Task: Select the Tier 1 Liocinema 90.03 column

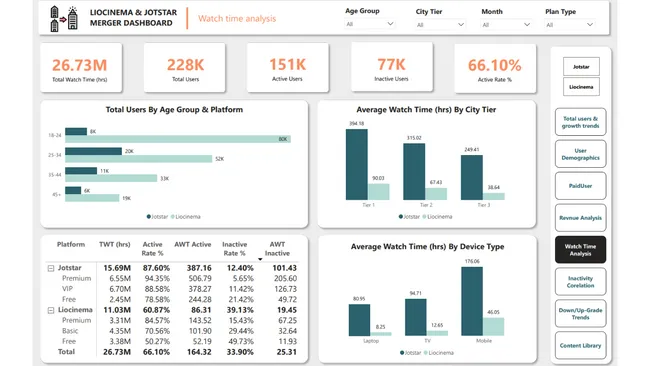Action: [x=378, y=192]
